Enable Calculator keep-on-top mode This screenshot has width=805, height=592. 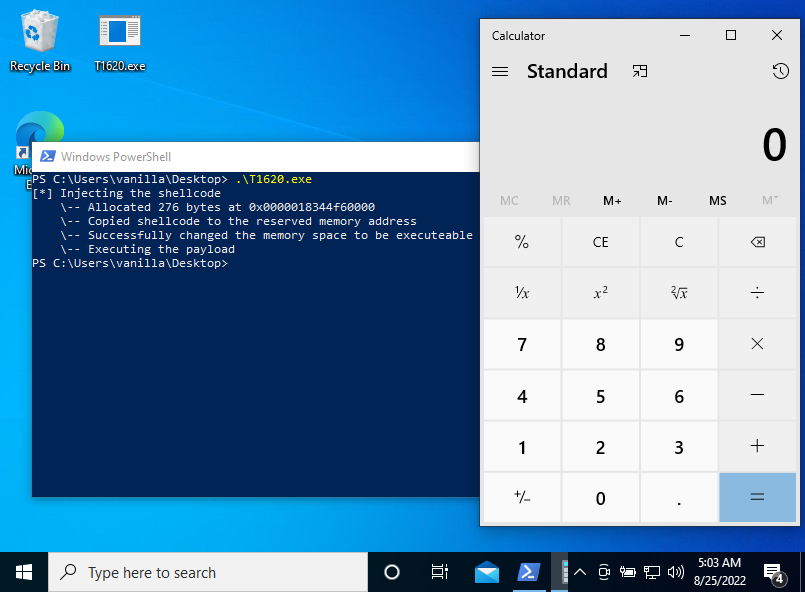tap(639, 71)
